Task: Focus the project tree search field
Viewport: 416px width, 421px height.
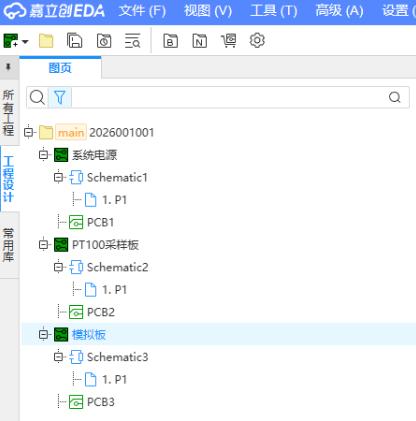Action: click(x=228, y=97)
